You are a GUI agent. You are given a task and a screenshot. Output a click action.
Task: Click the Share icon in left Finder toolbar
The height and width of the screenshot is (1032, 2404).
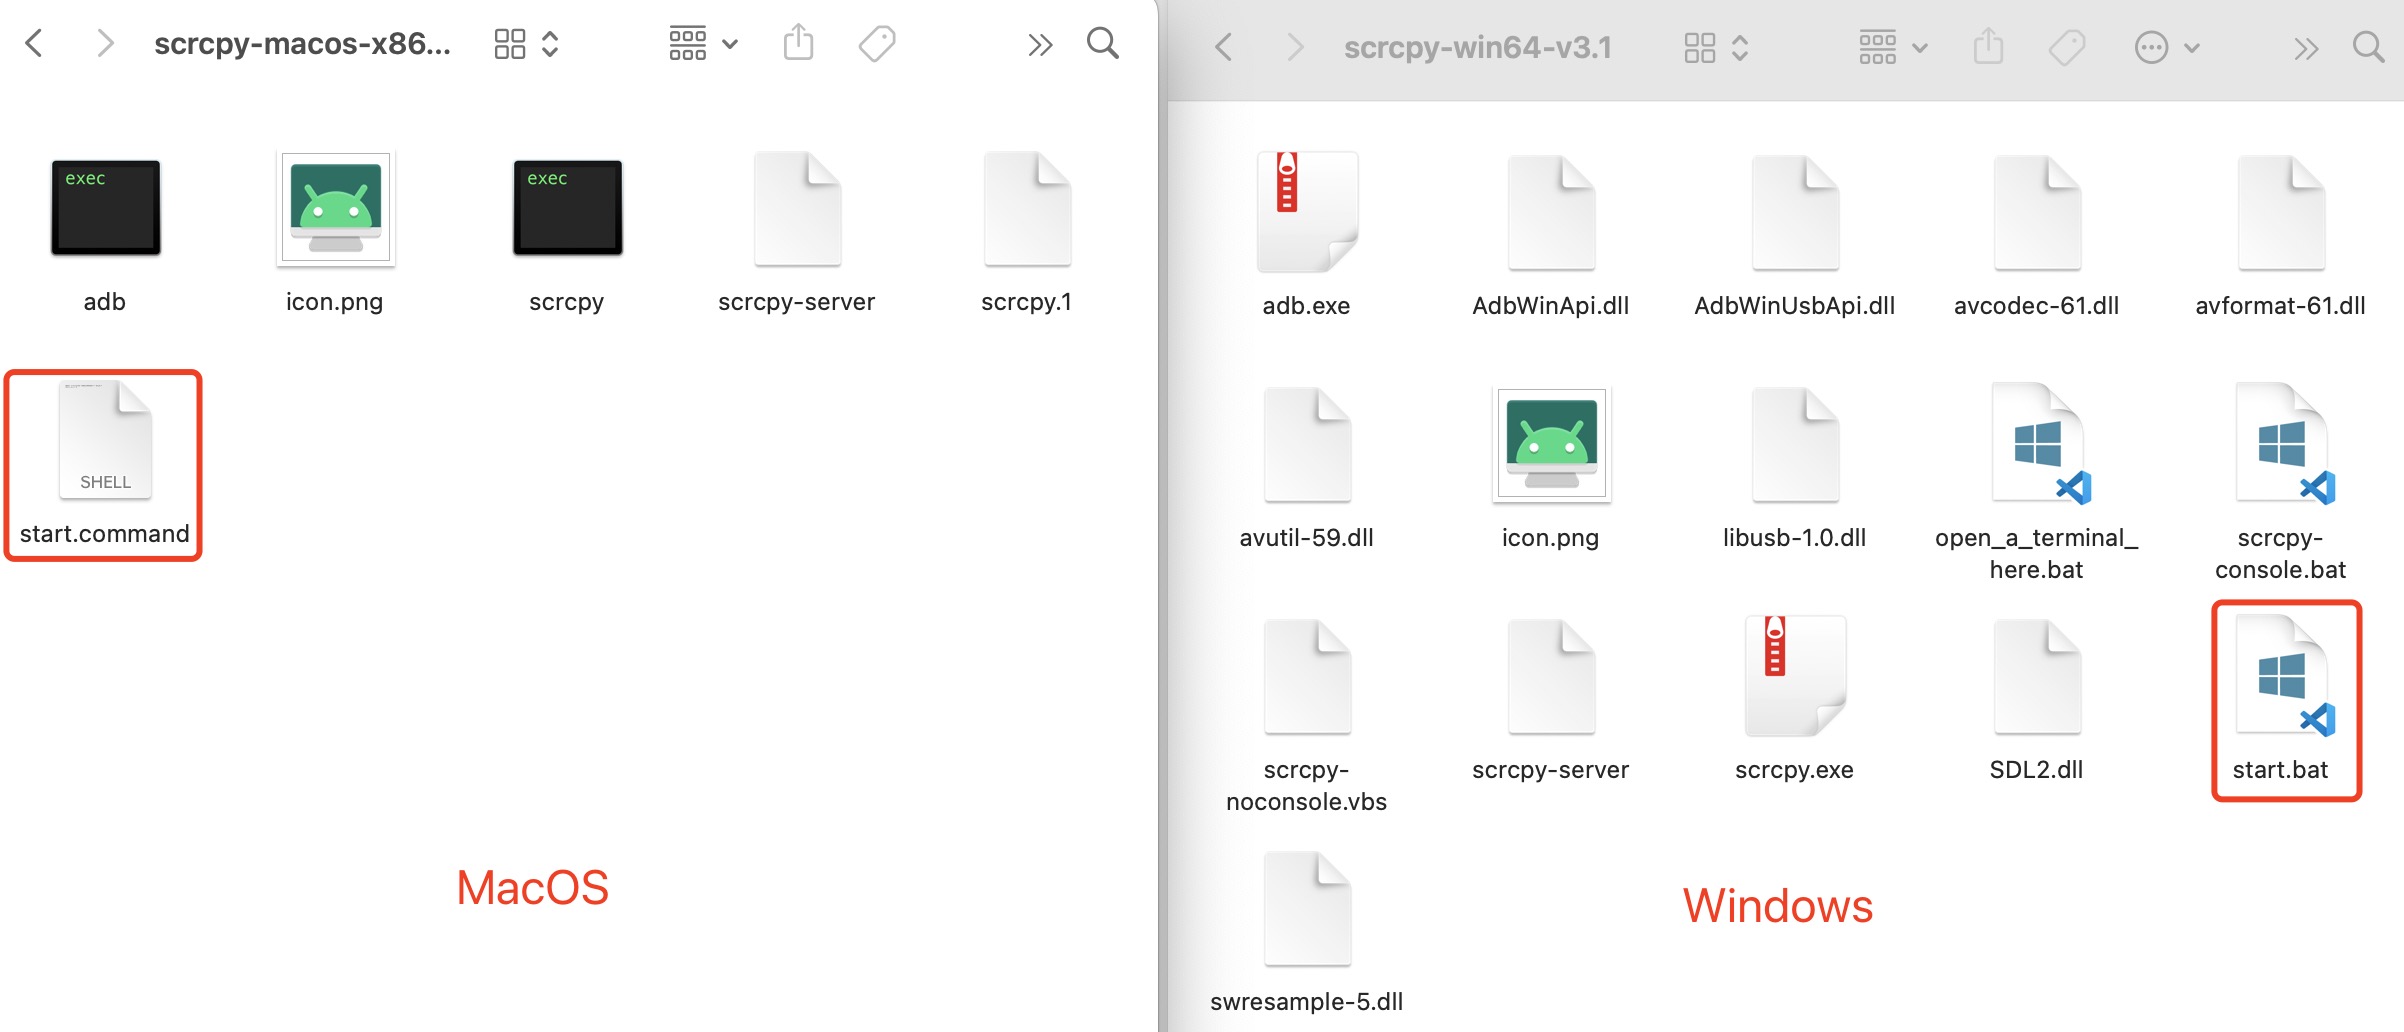[798, 44]
